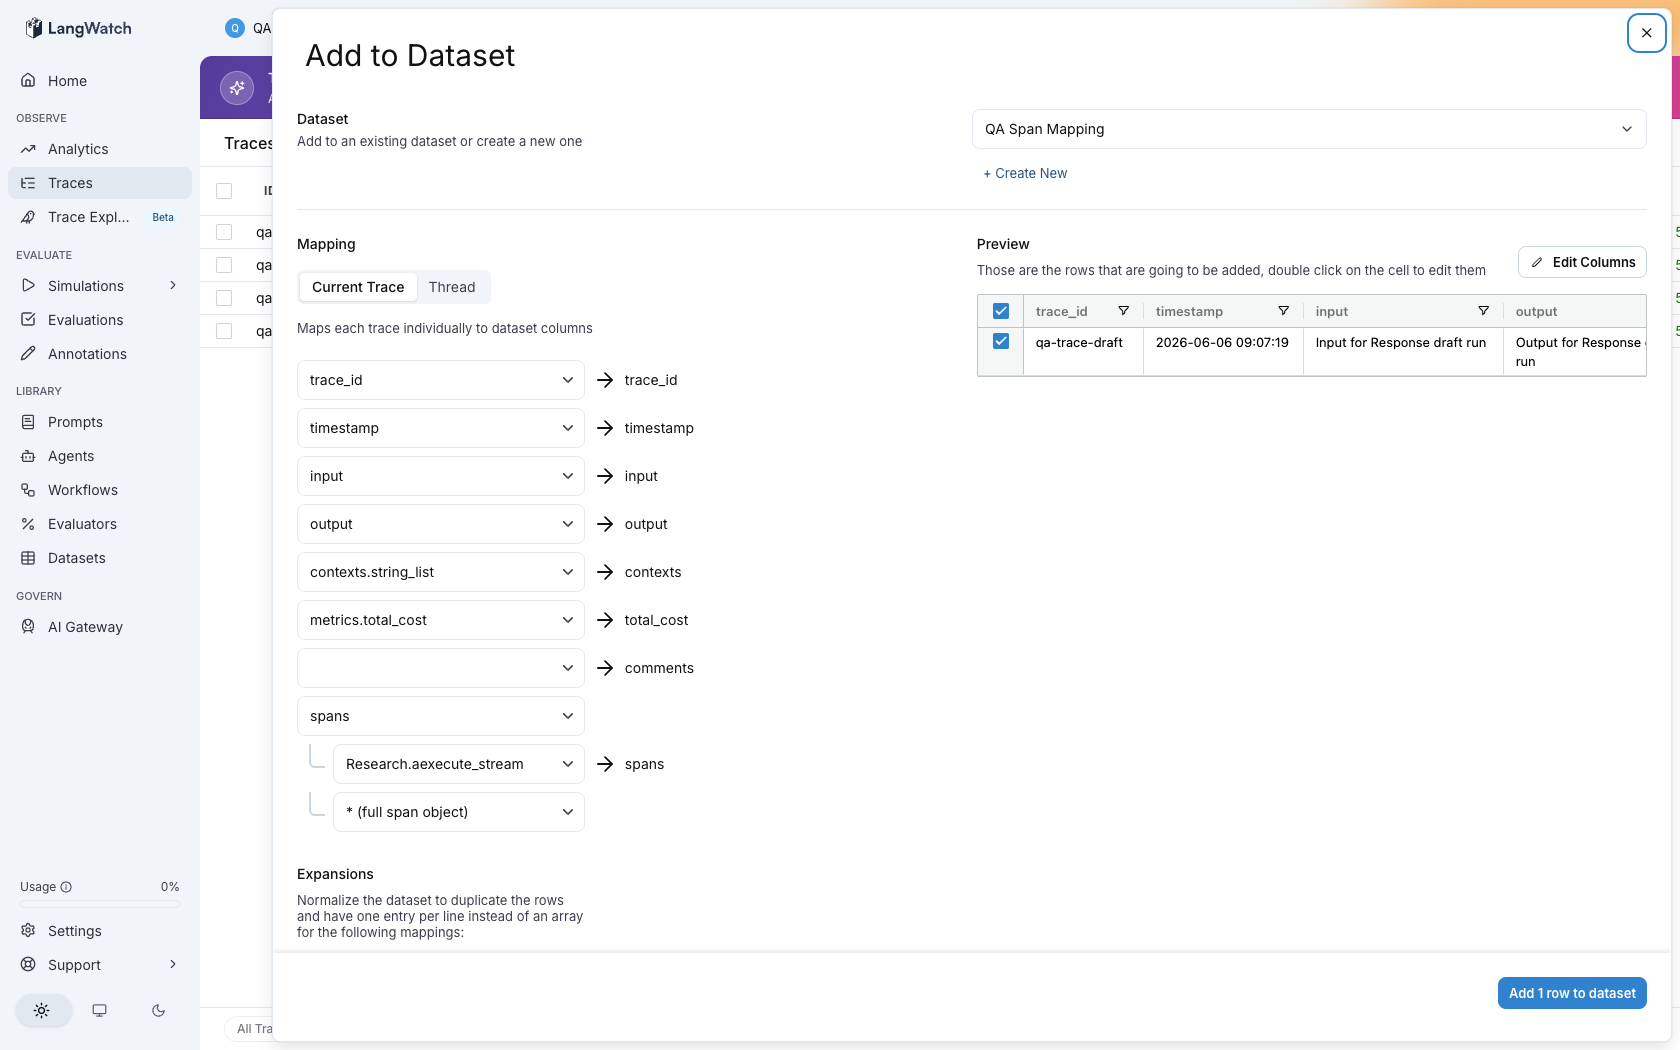Viewport: 1680px width, 1050px height.
Task: Click the sparkle icon in purple banner
Action: 237,88
